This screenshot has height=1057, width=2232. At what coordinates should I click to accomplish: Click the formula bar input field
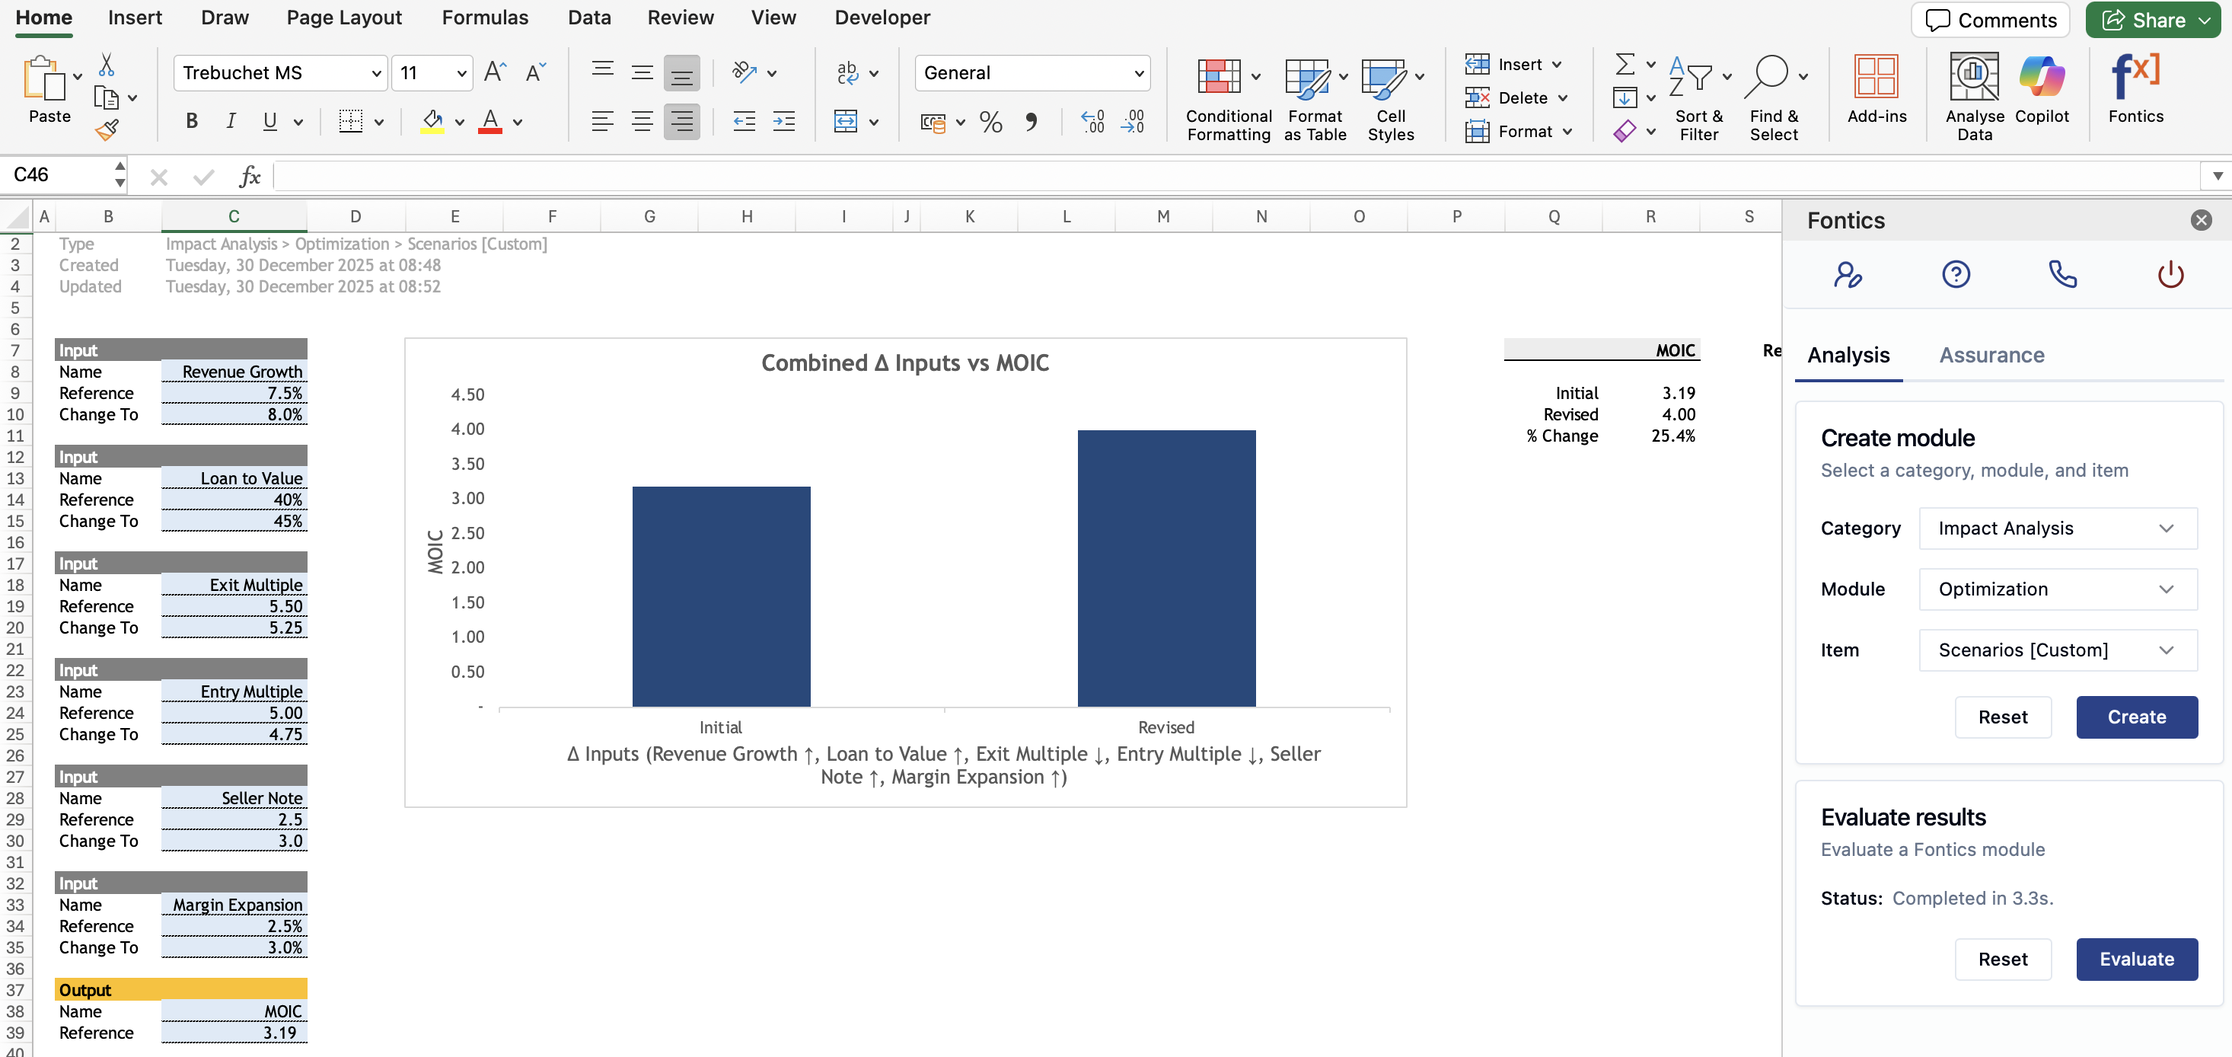[x=1200, y=177]
